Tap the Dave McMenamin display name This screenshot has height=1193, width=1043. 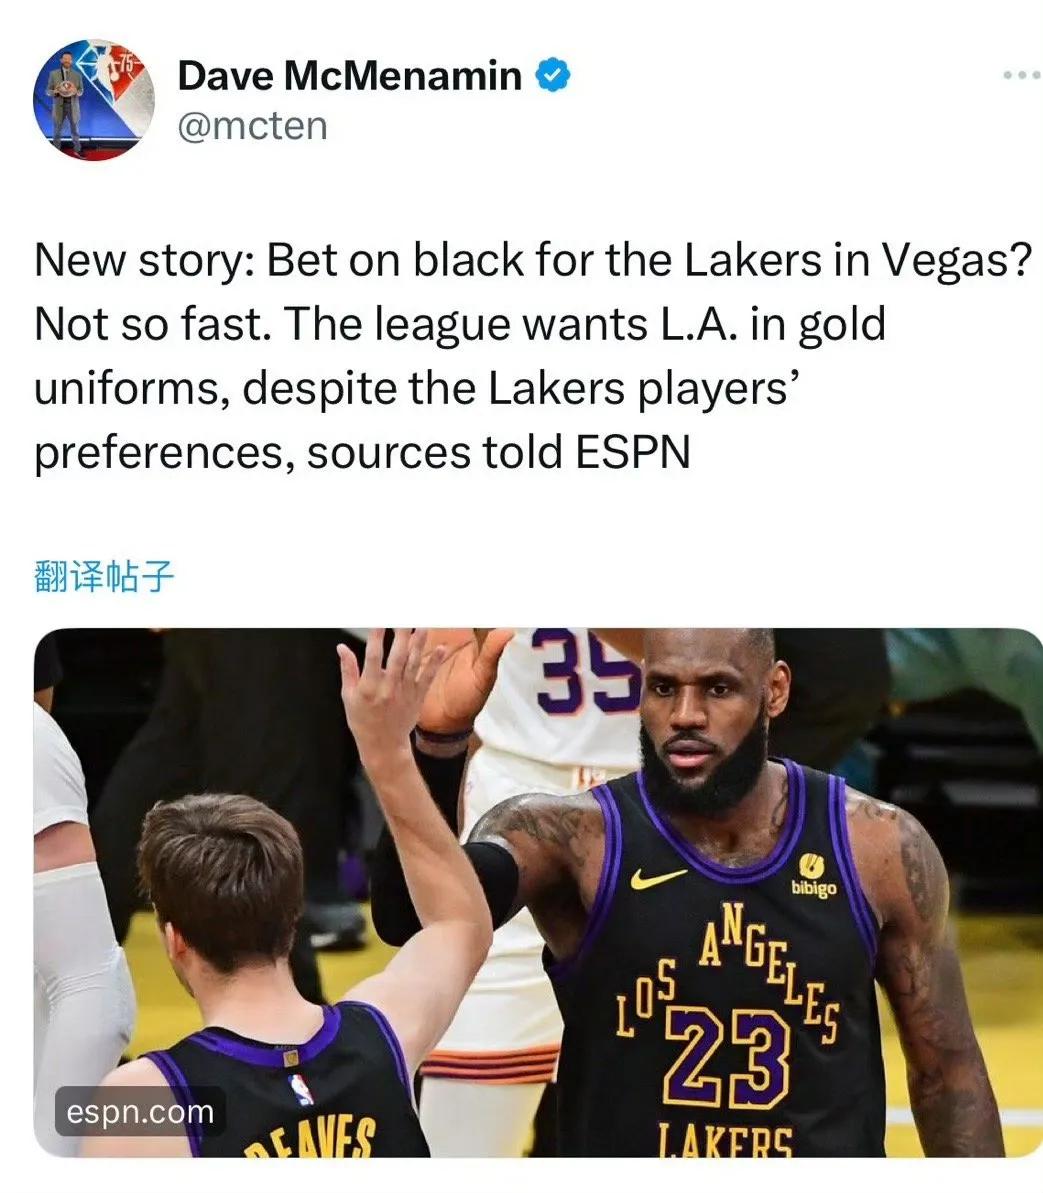click(x=349, y=75)
